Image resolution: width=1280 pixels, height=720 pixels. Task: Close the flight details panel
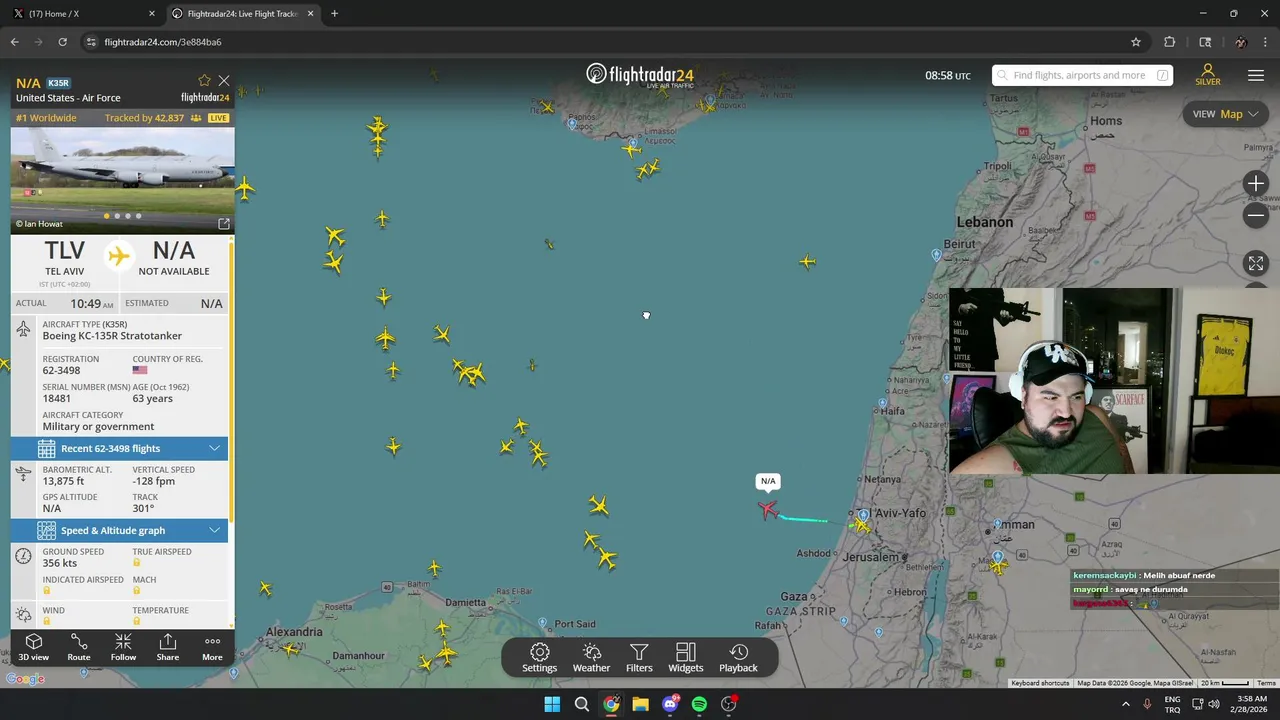click(x=224, y=80)
